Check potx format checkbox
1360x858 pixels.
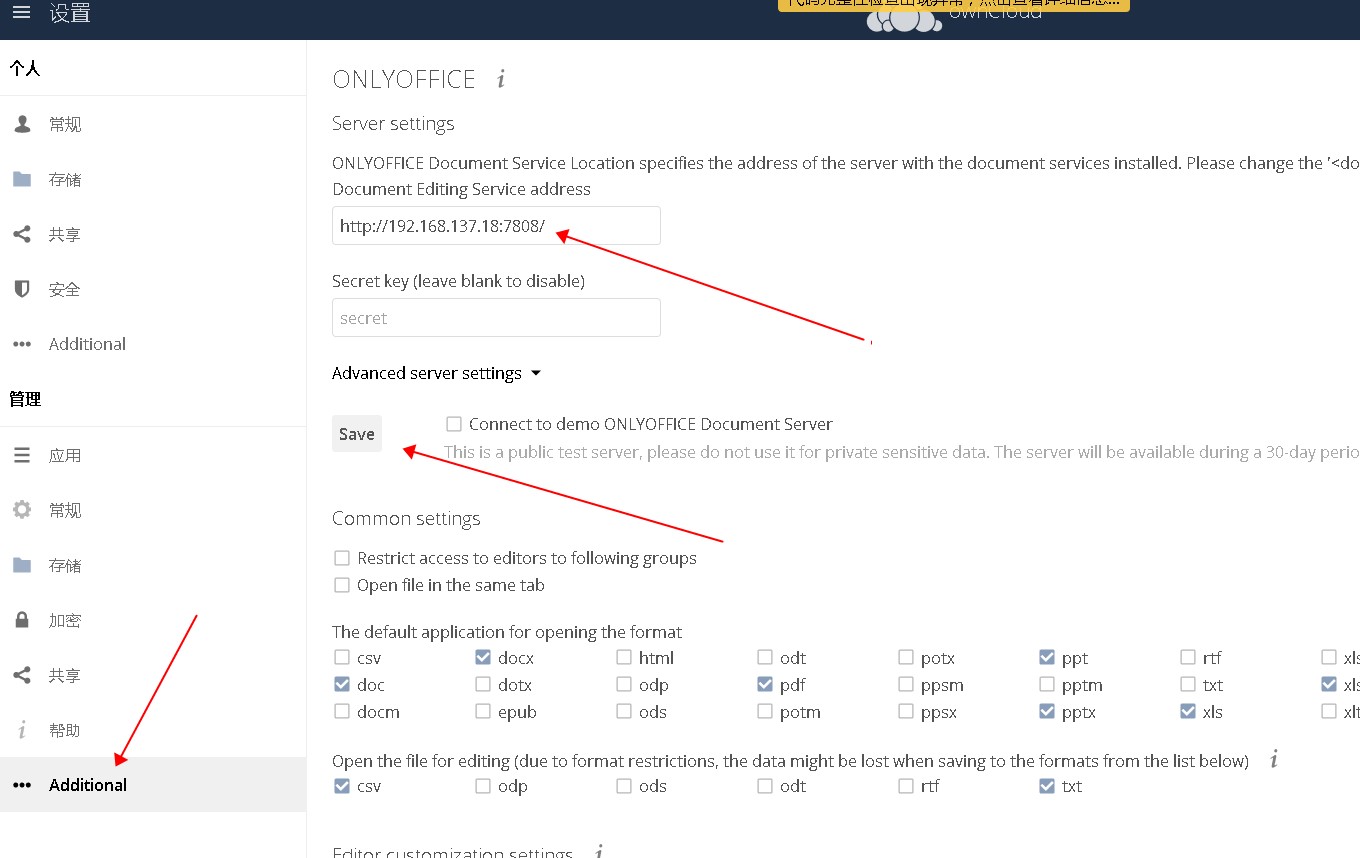pos(906,658)
